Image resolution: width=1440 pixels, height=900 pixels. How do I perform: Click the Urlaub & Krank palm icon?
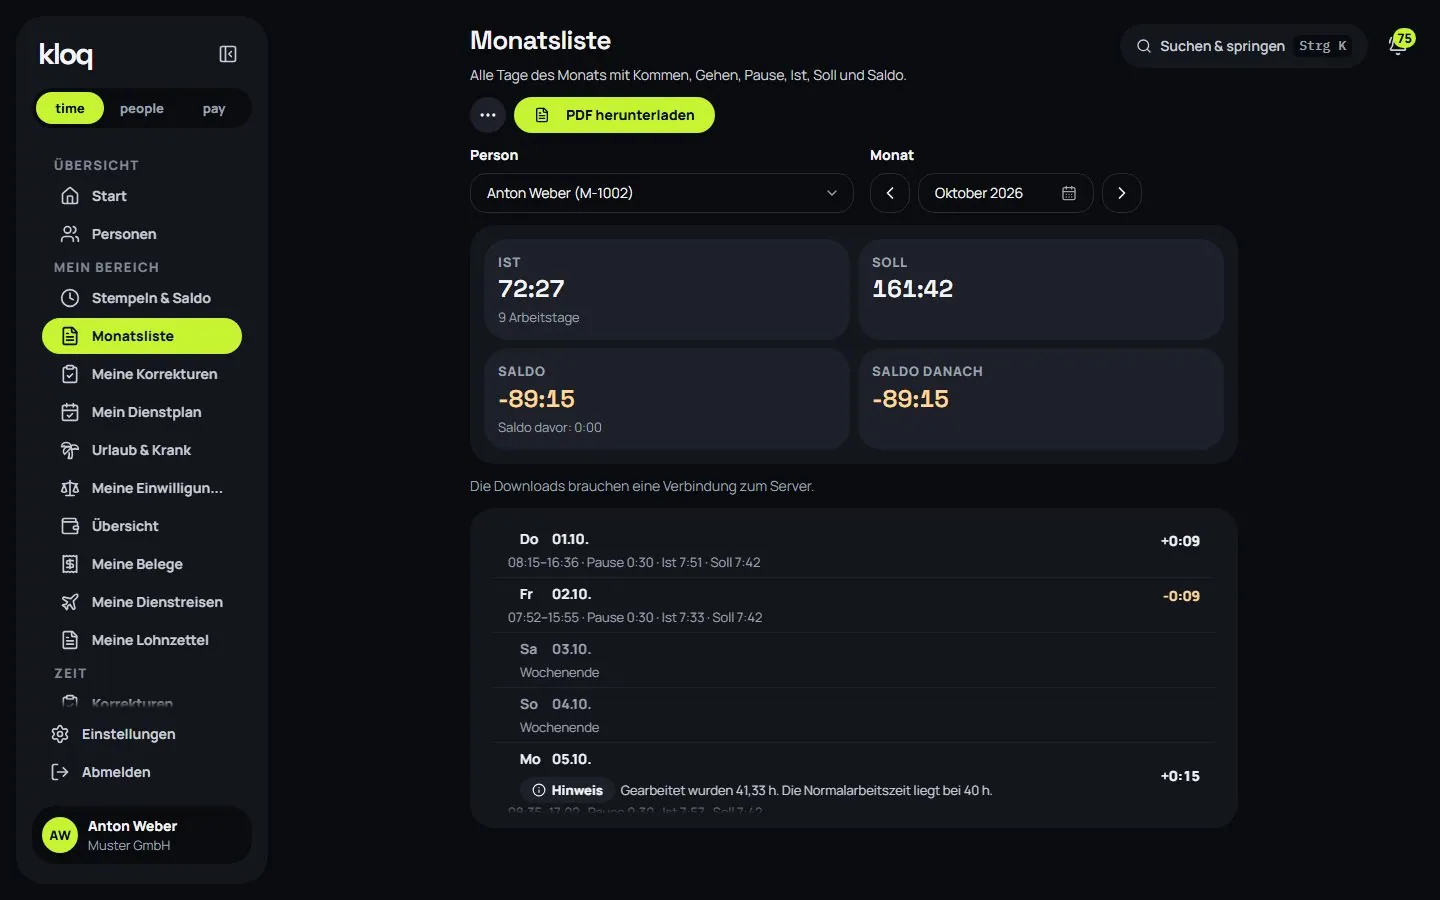[x=70, y=450]
